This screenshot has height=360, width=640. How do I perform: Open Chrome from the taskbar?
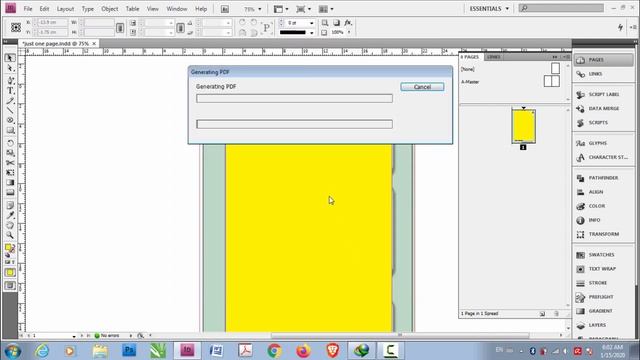[274, 351]
